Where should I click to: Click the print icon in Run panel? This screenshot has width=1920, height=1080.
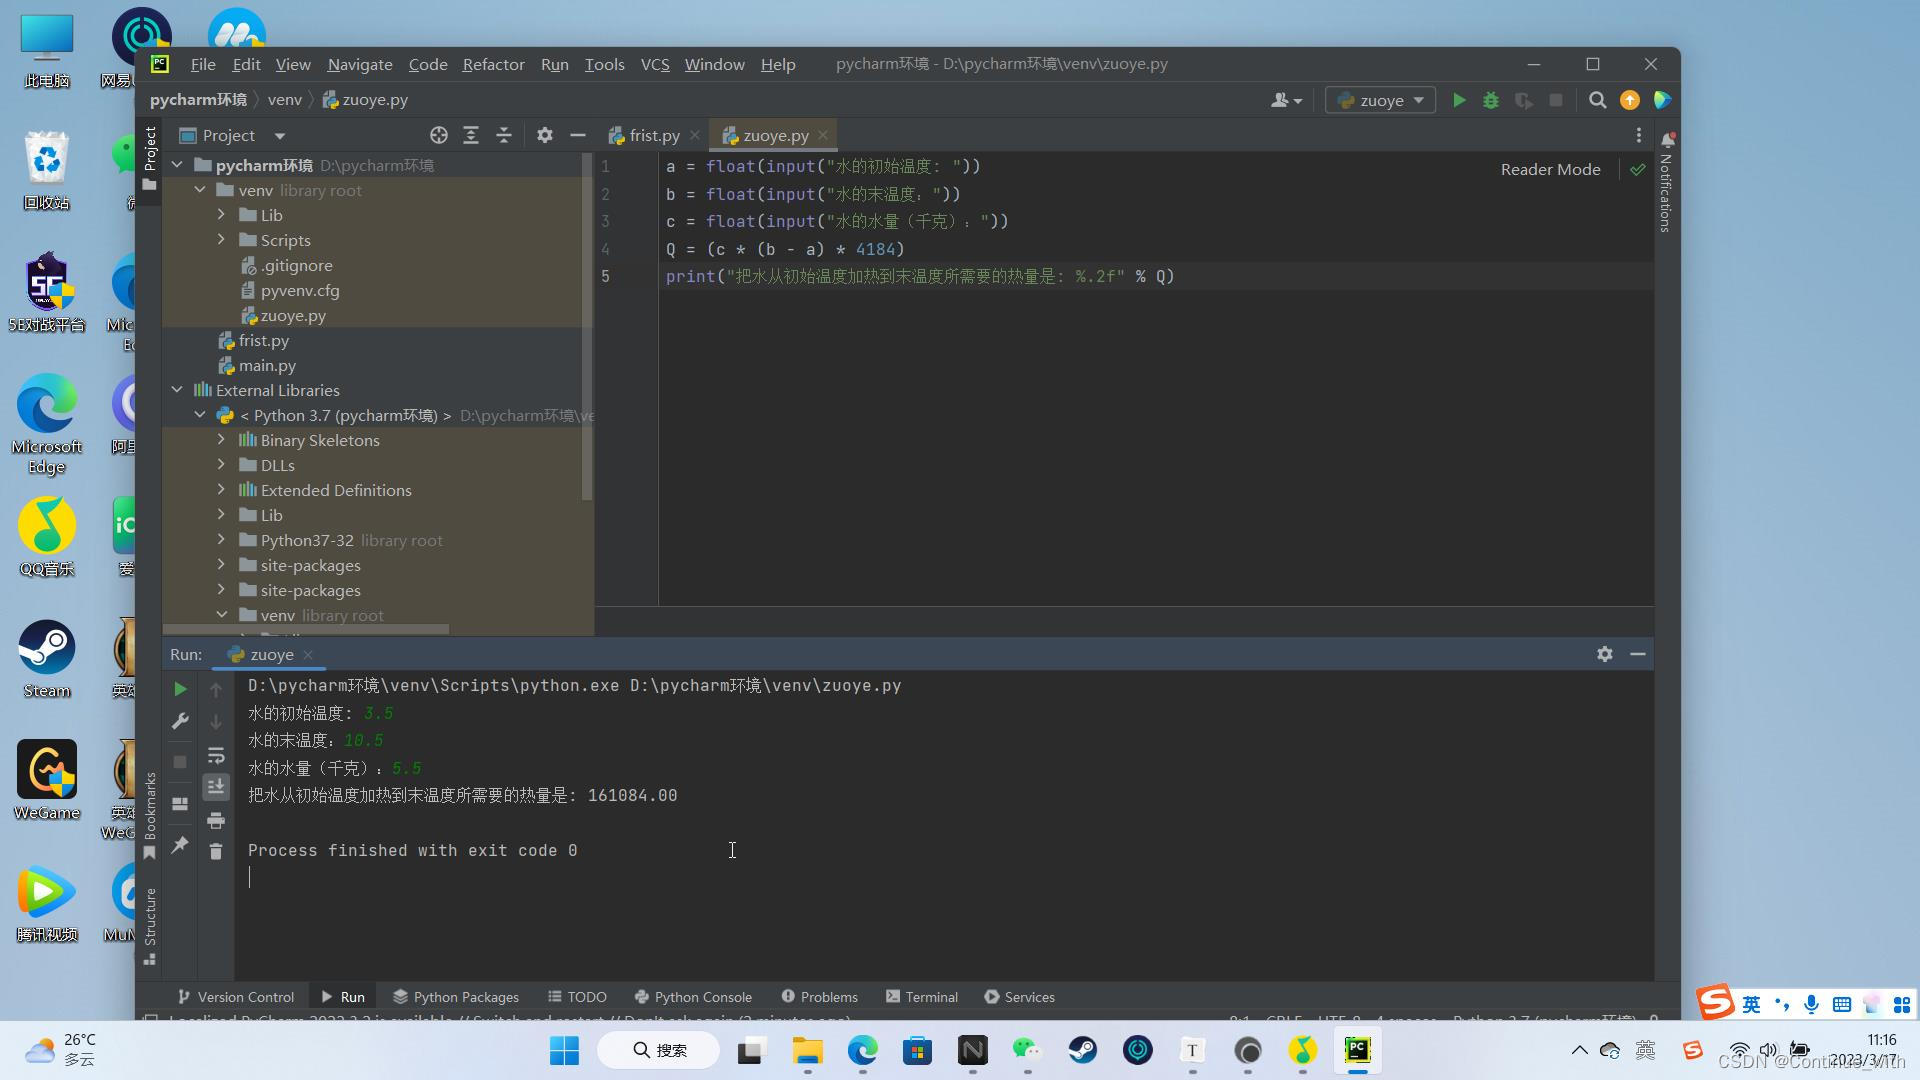[x=216, y=821]
